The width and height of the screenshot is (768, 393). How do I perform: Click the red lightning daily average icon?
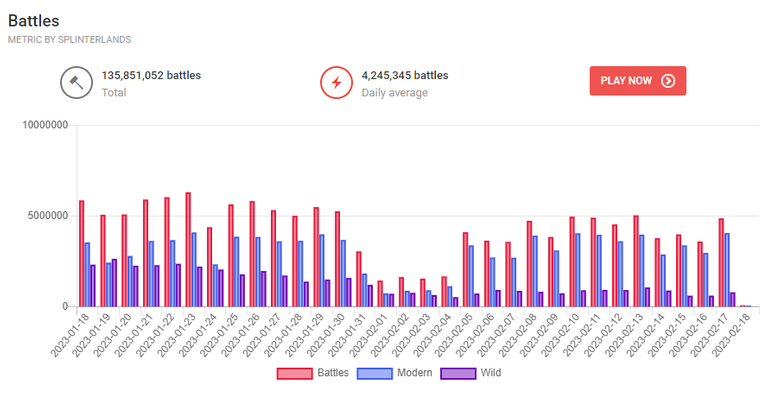coord(336,83)
